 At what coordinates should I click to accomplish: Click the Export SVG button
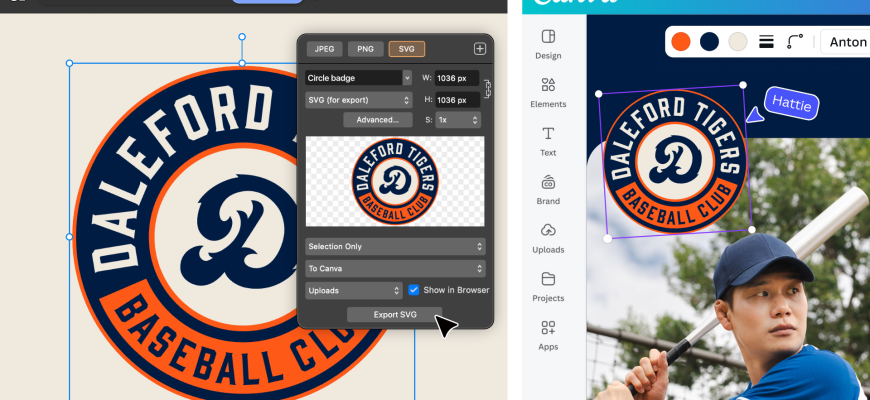[x=394, y=315]
